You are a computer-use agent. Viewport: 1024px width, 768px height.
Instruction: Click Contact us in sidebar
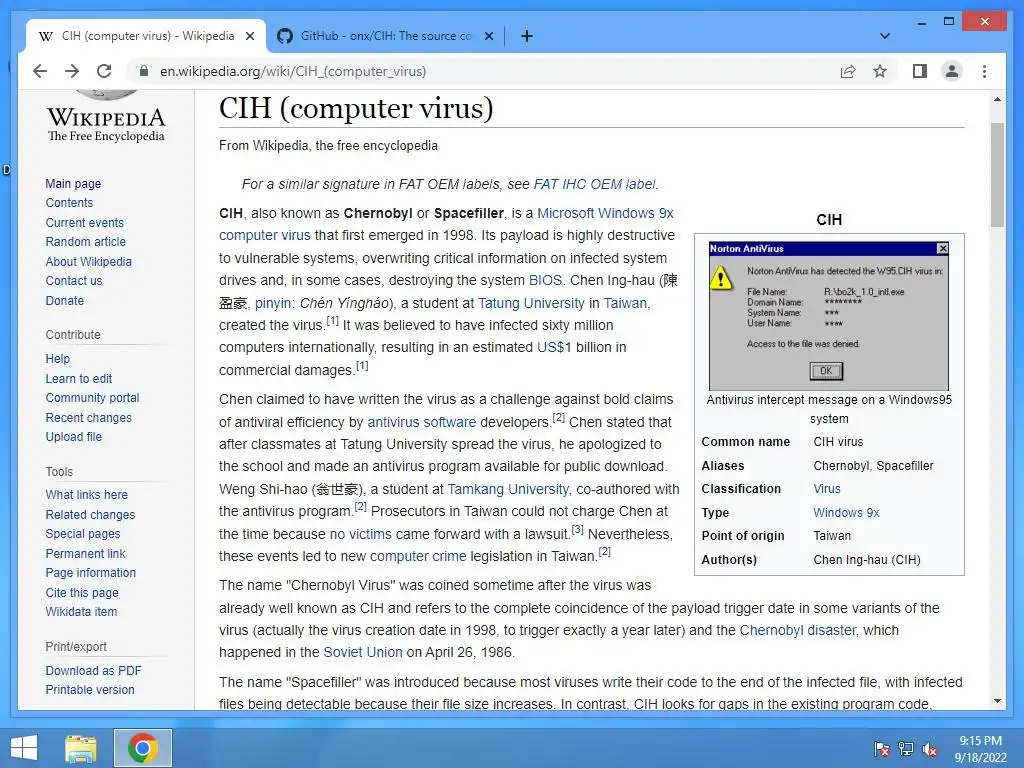(x=74, y=281)
